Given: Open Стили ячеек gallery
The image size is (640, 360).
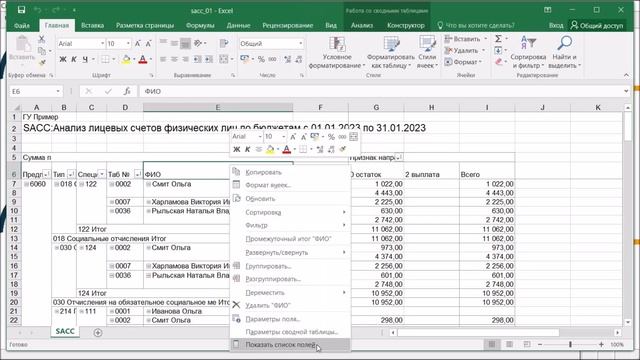Looking at the screenshot, I should 427,52.
